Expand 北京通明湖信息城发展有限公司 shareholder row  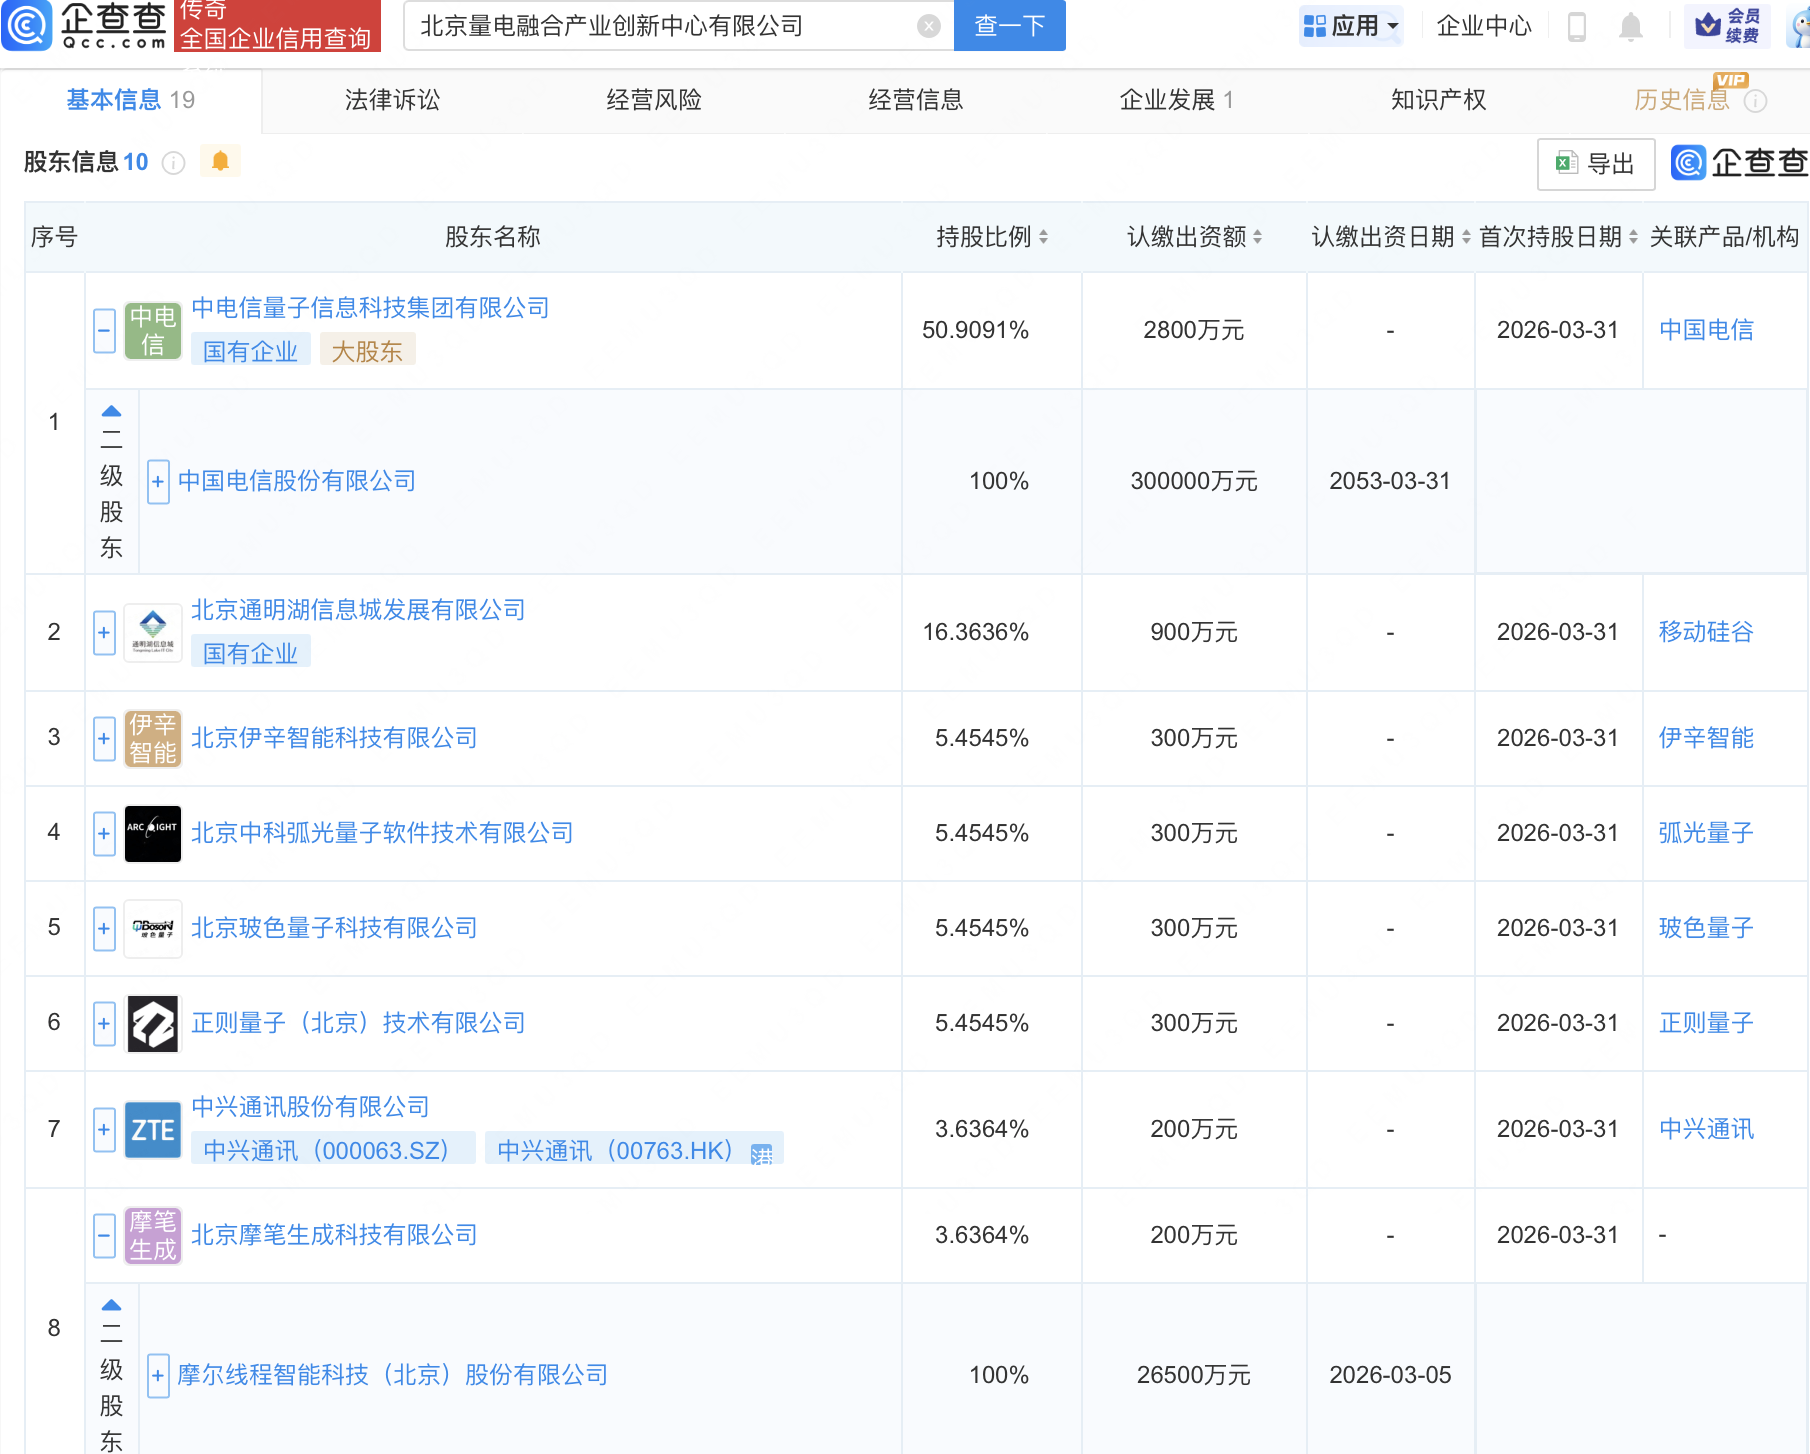click(x=105, y=632)
